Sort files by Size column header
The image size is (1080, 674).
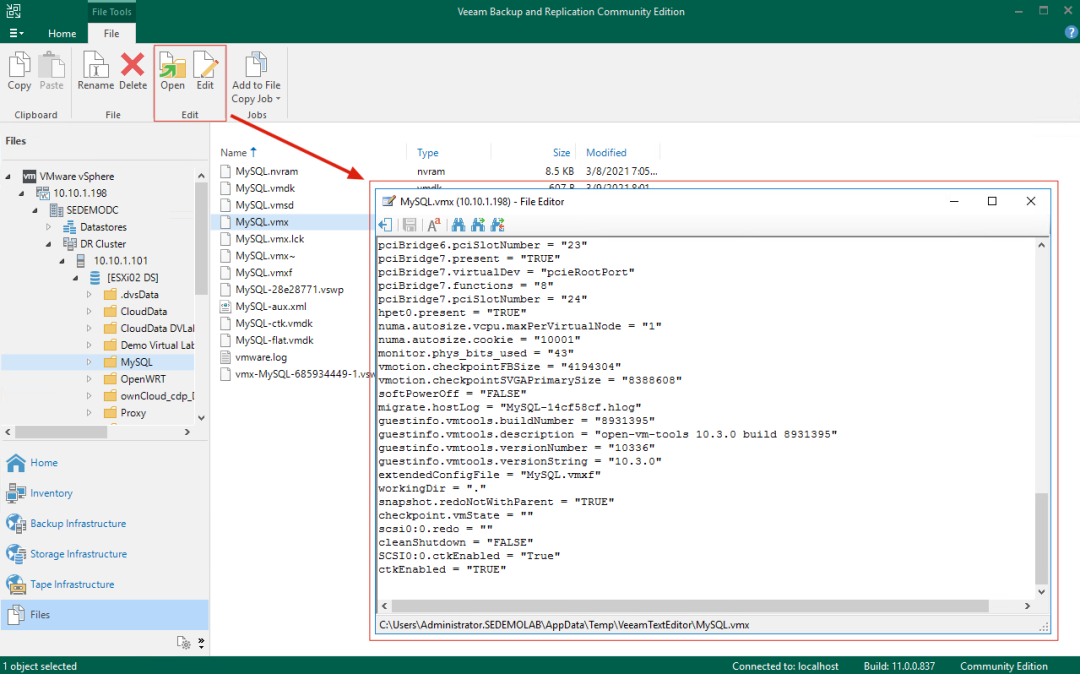coord(561,152)
